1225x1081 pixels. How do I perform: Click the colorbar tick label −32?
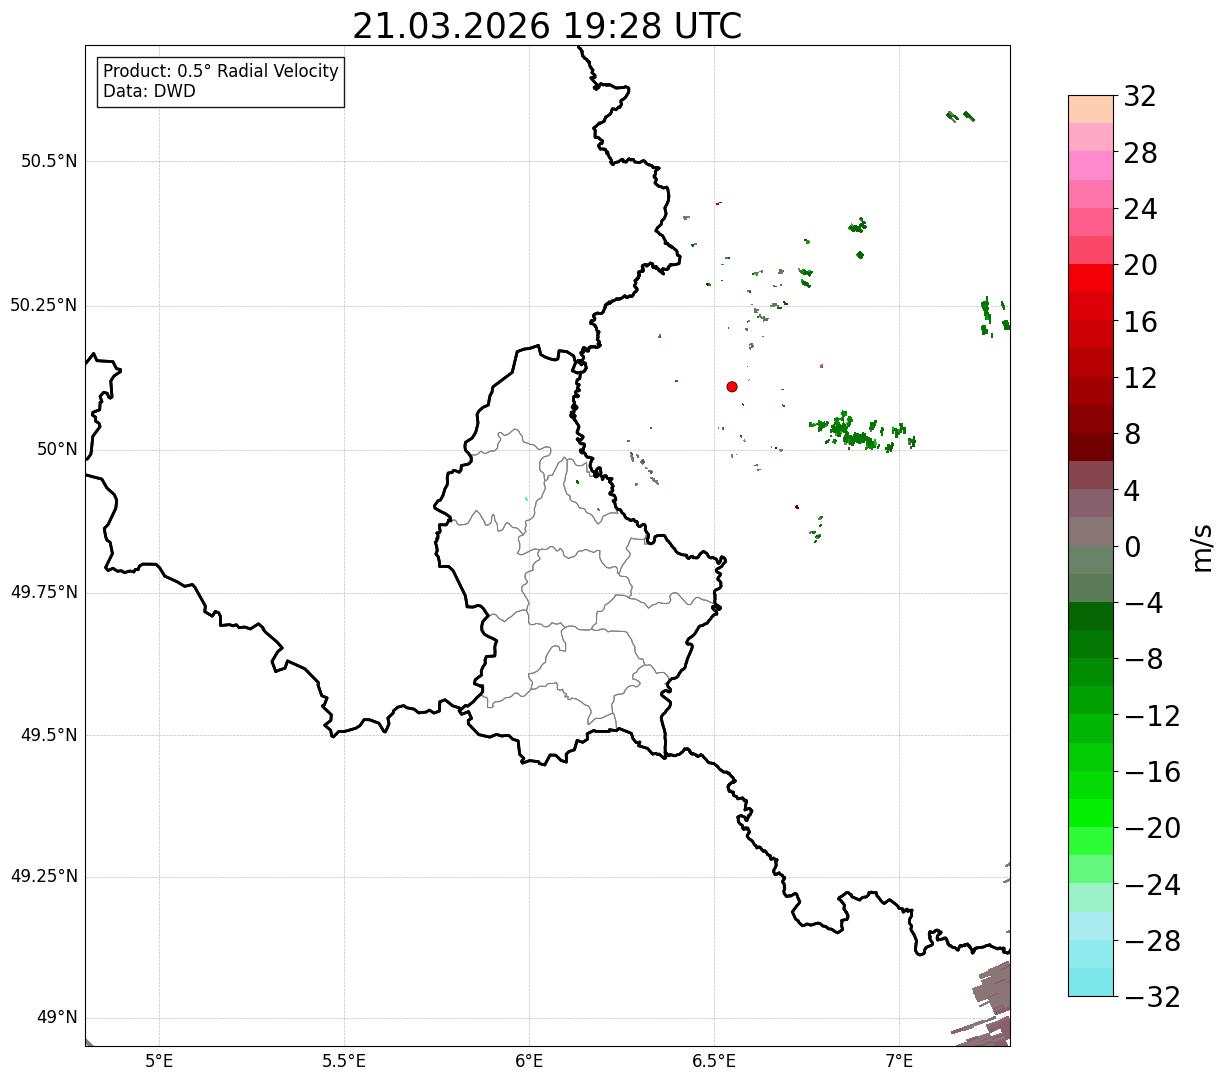(1152, 997)
